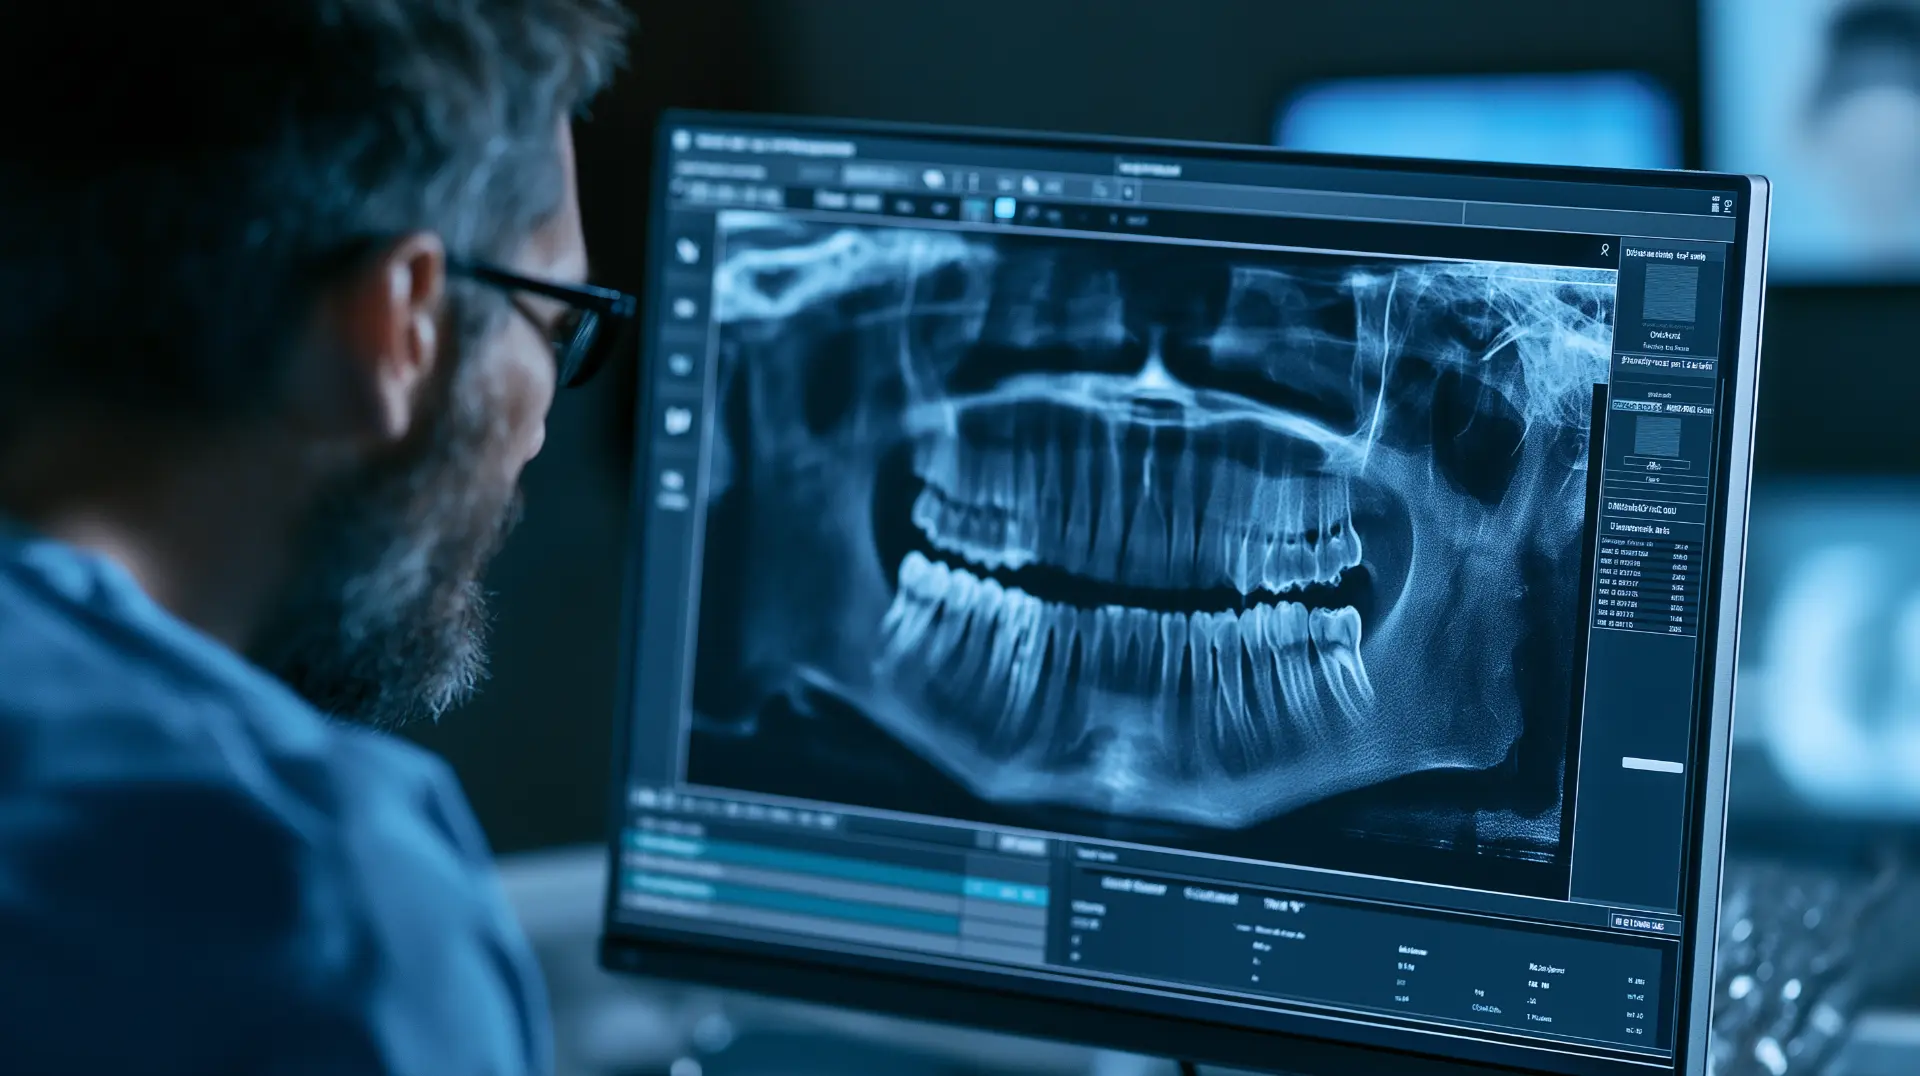
Task: Activate the fourth tool icon in the left sidebar
Action: (678, 420)
